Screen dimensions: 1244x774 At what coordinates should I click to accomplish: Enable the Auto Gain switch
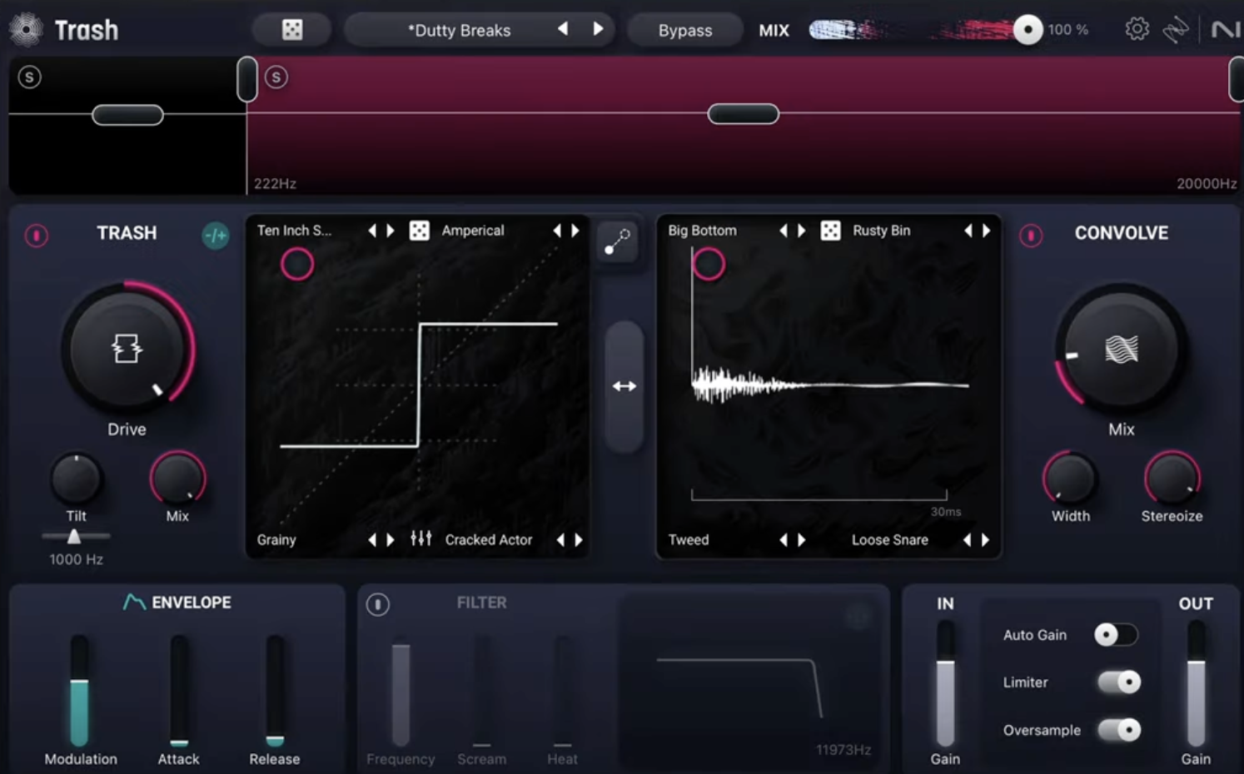[1116, 634]
